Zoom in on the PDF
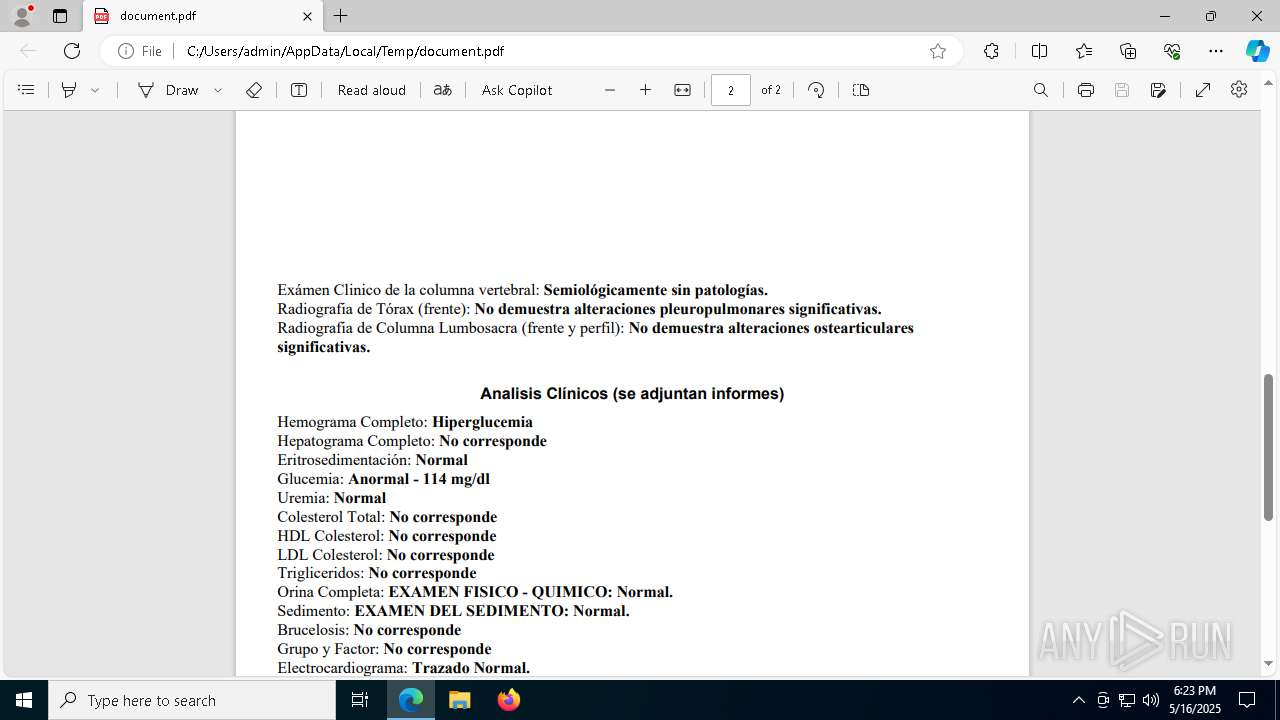1280x720 pixels. coord(646,90)
